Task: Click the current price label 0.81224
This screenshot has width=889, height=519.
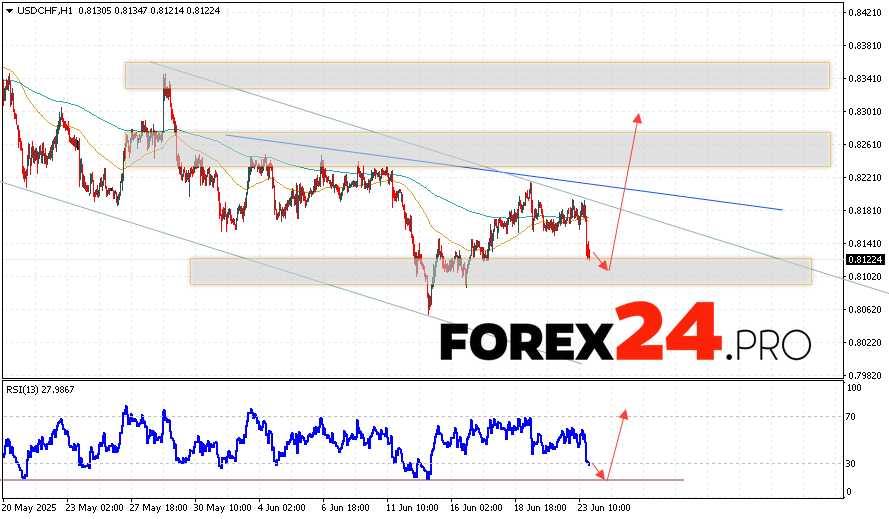Action: click(865, 260)
